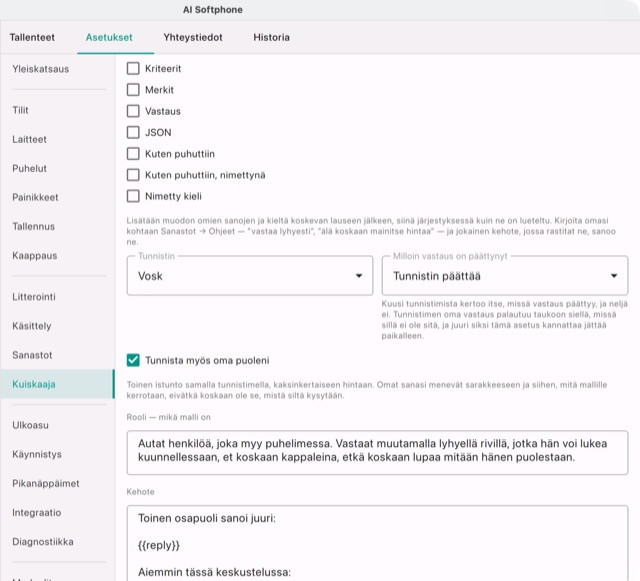
Task: Go to the Käynnistys section
Action: [57, 454]
